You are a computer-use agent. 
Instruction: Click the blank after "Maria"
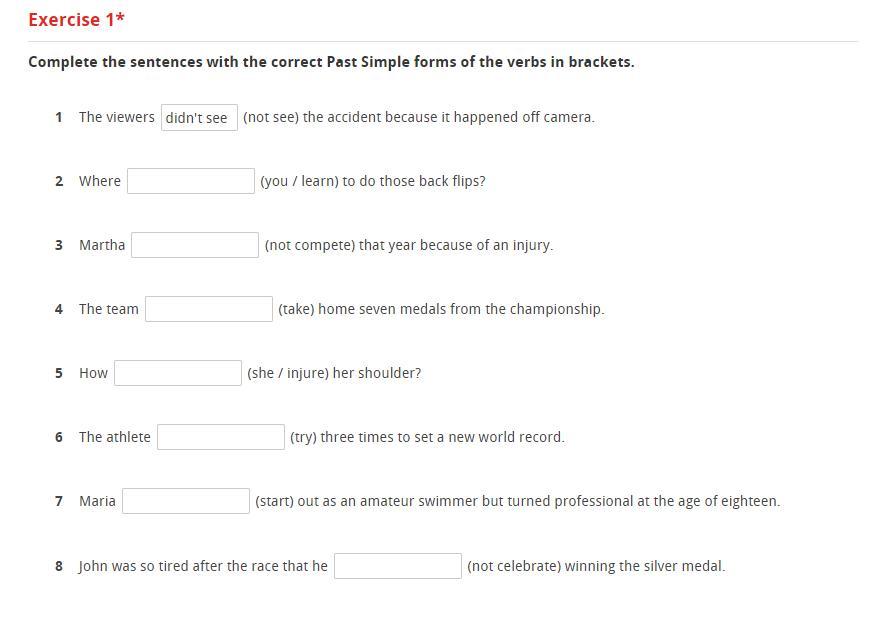point(186,501)
